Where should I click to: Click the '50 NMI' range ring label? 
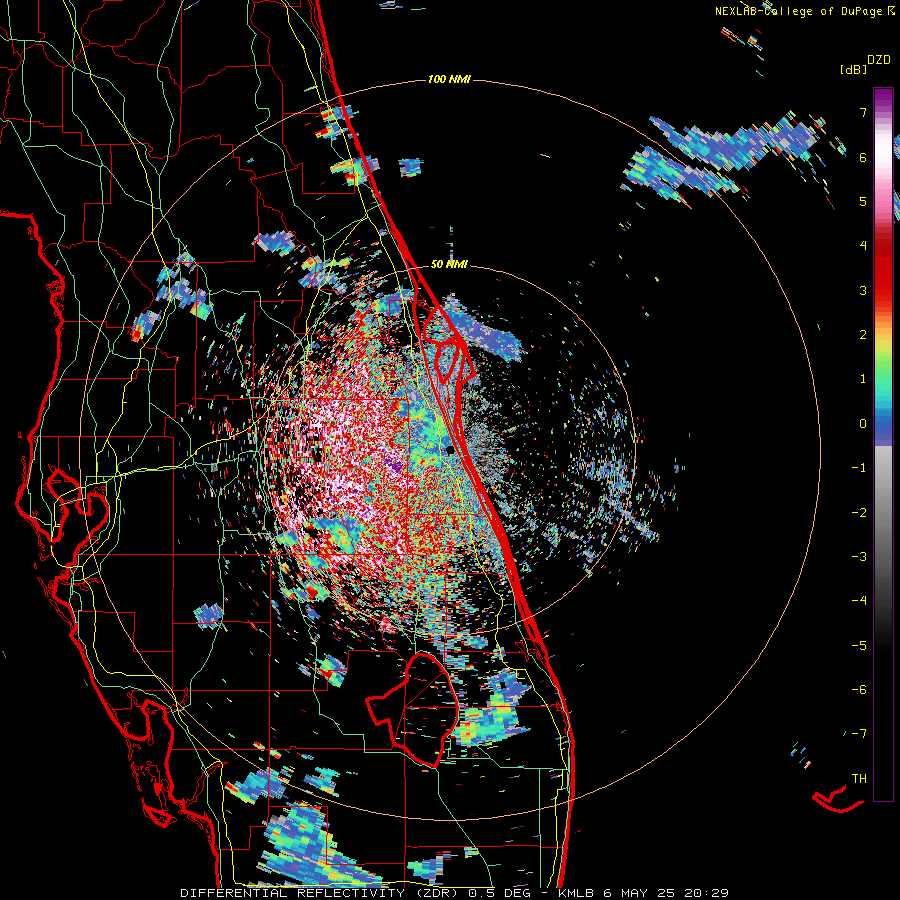pyautogui.click(x=449, y=265)
